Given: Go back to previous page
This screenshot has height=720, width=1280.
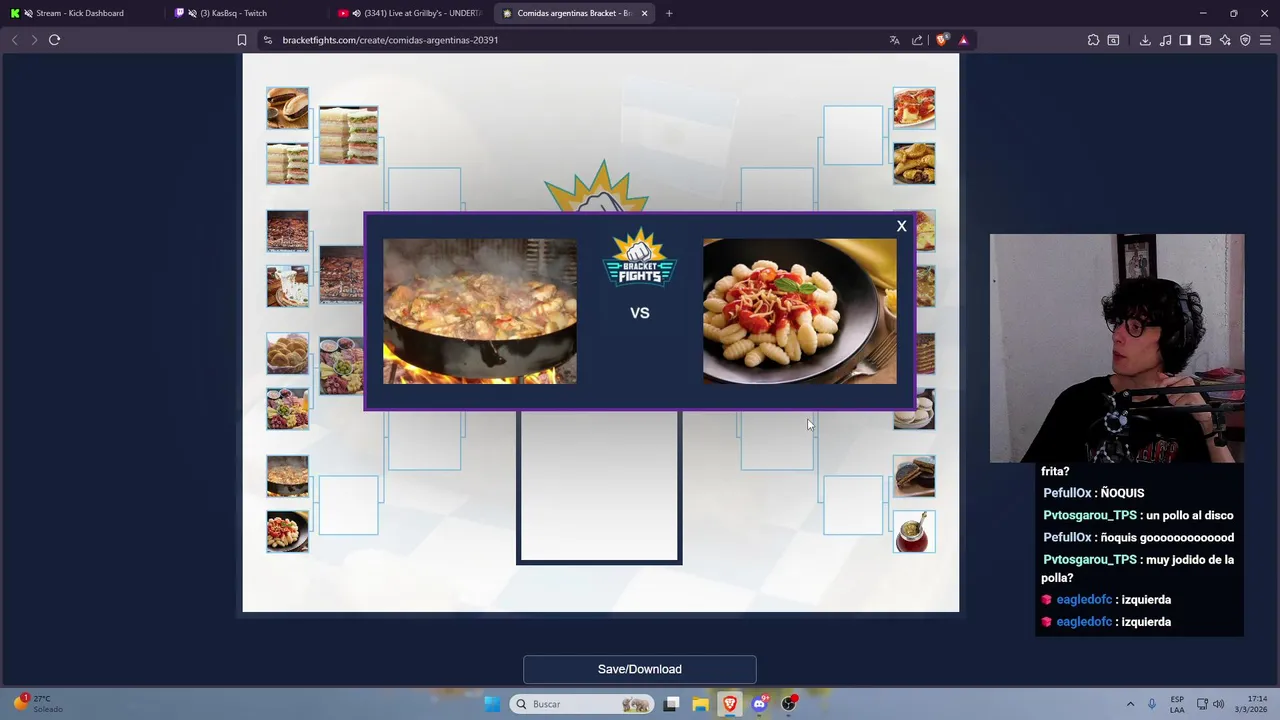Looking at the screenshot, I should click(x=14, y=40).
